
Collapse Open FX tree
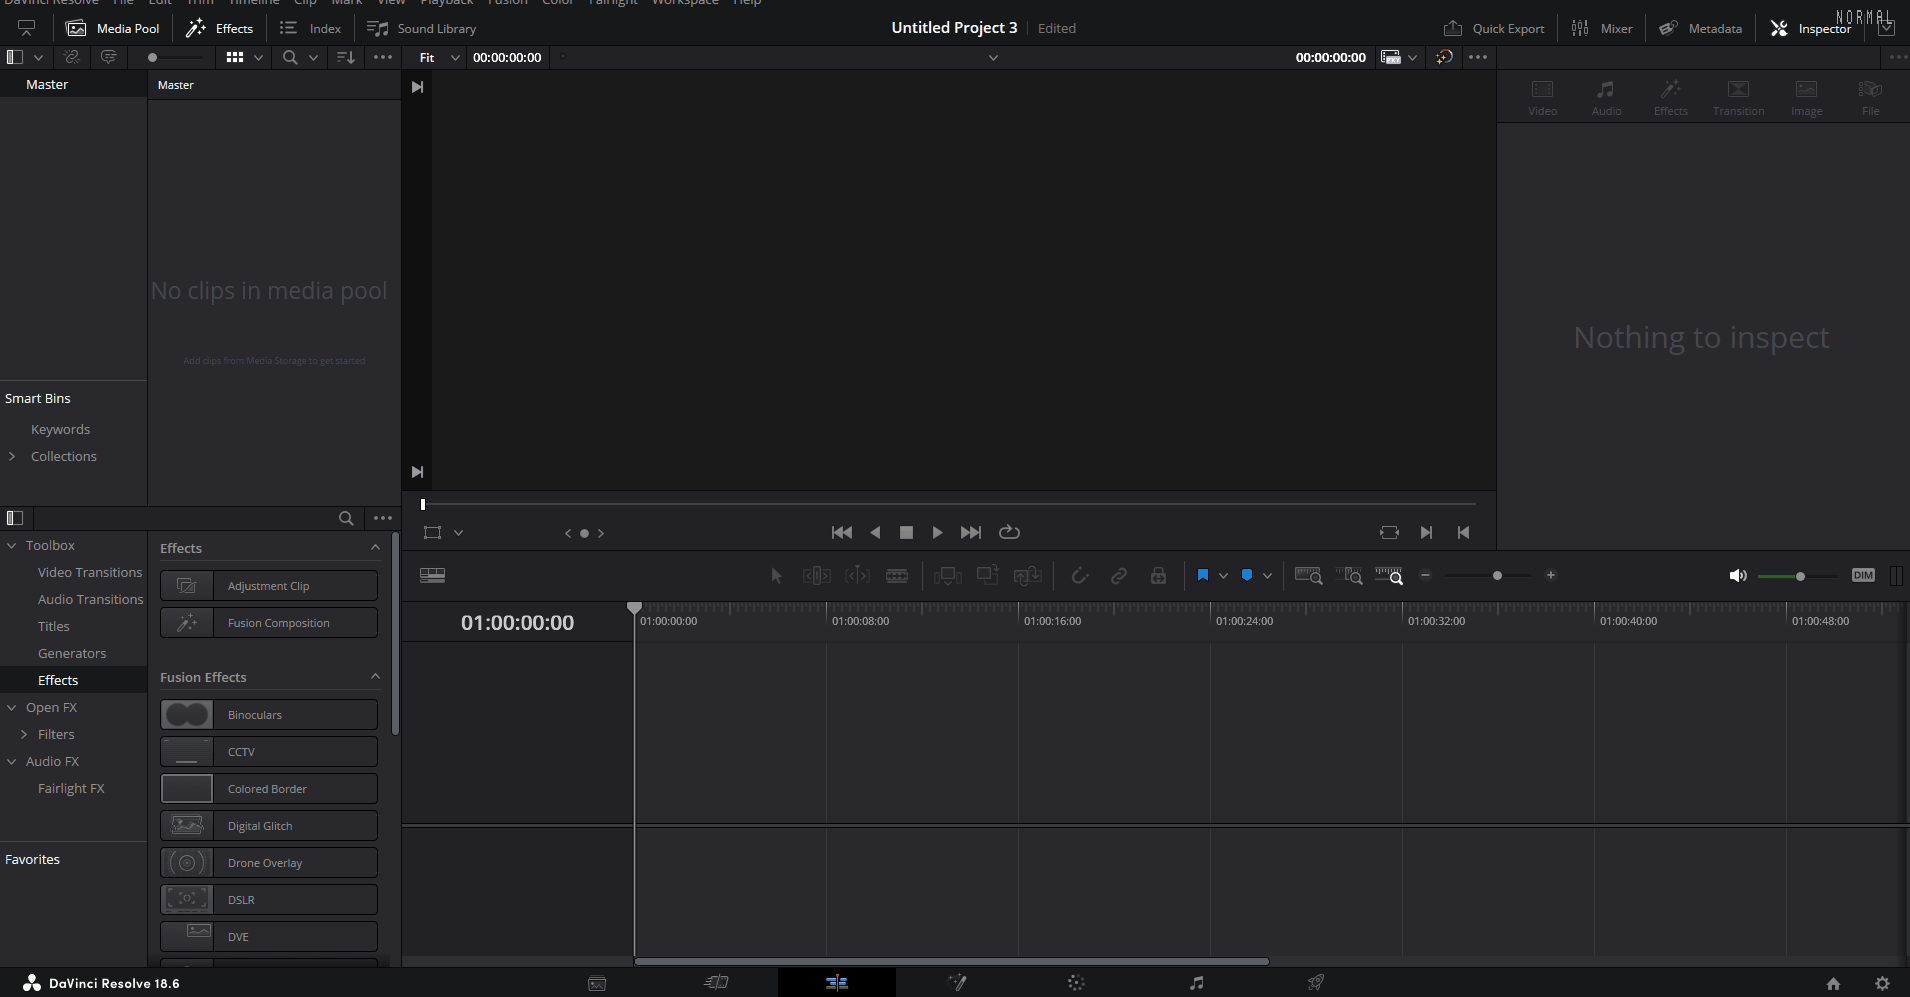pos(12,707)
